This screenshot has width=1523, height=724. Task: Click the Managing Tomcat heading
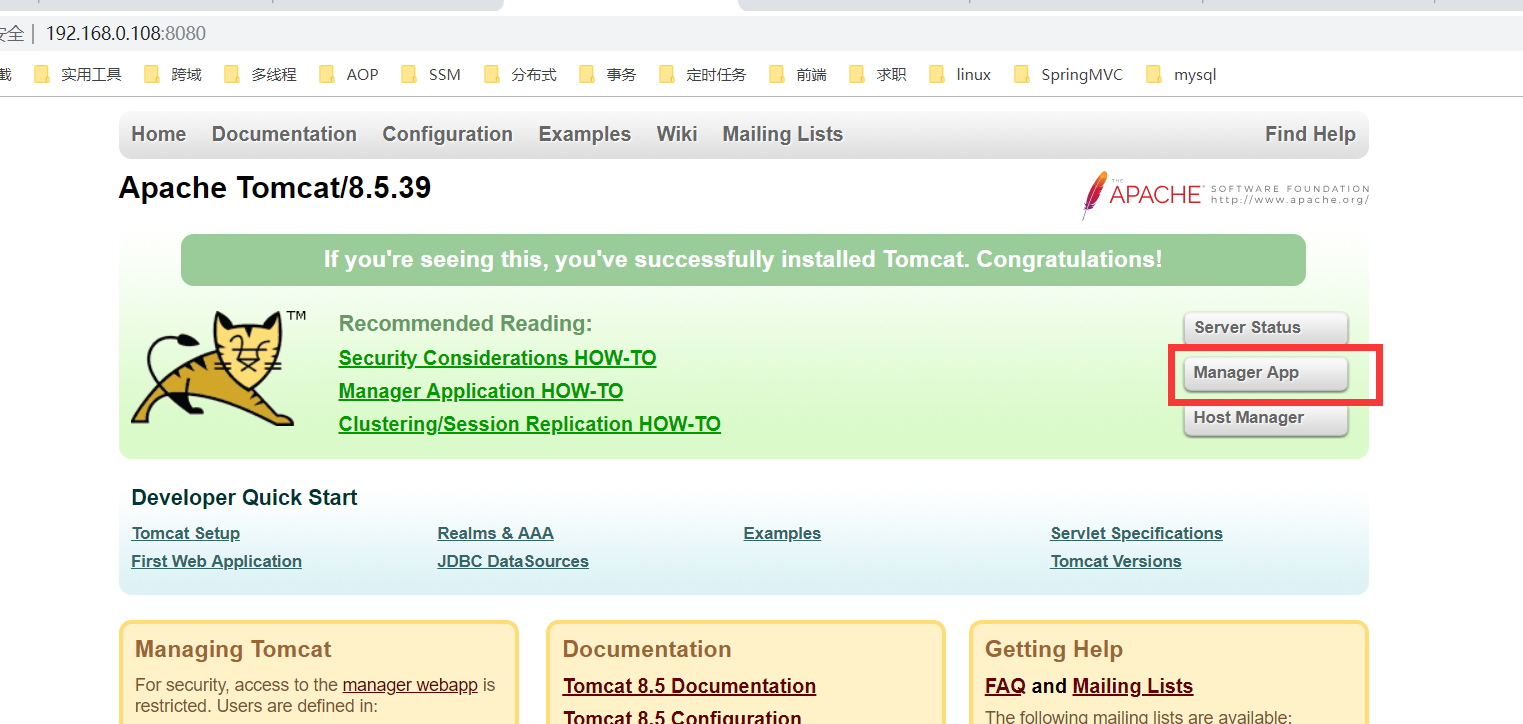233,649
